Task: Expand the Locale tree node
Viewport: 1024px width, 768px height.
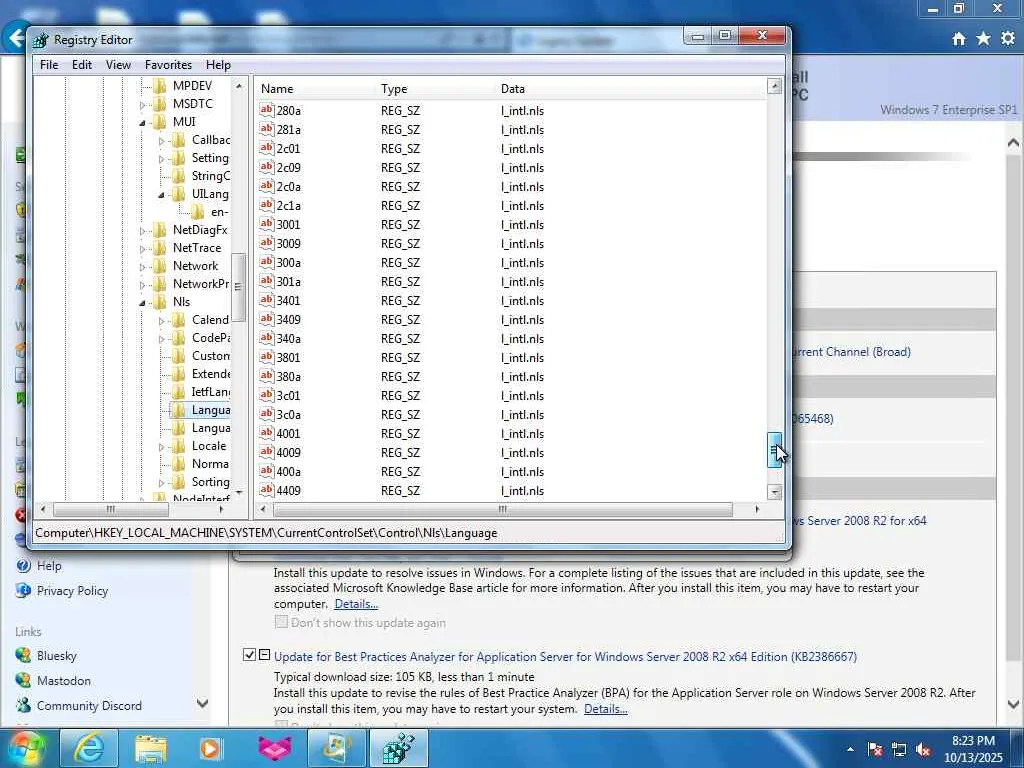Action: [x=161, y=447]
